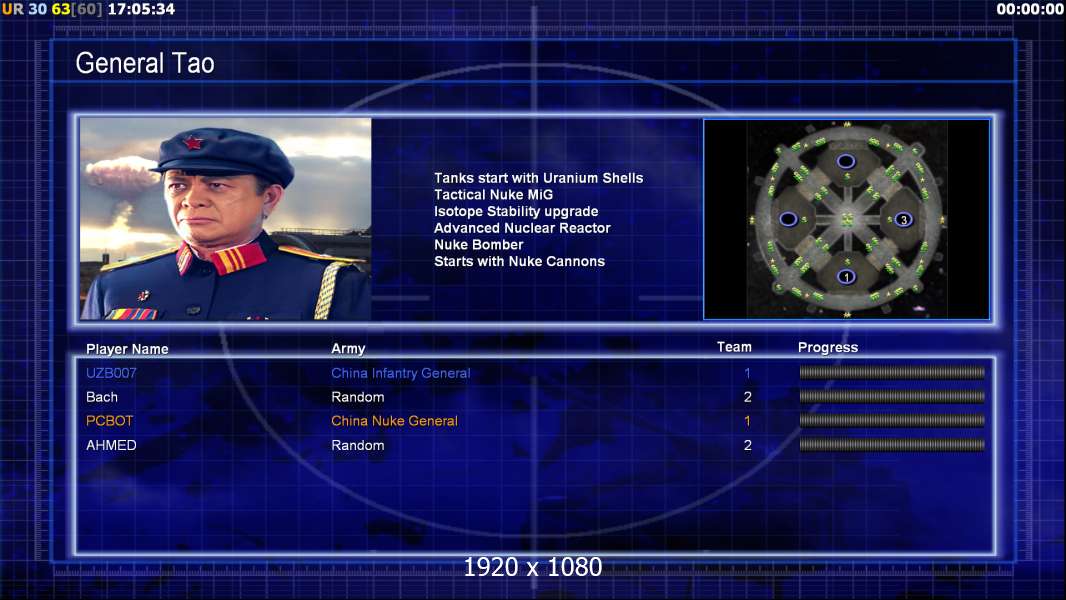Screen dimensions: 1066x600
Task: Click the empty top start position marker
Action: (846, 161)
